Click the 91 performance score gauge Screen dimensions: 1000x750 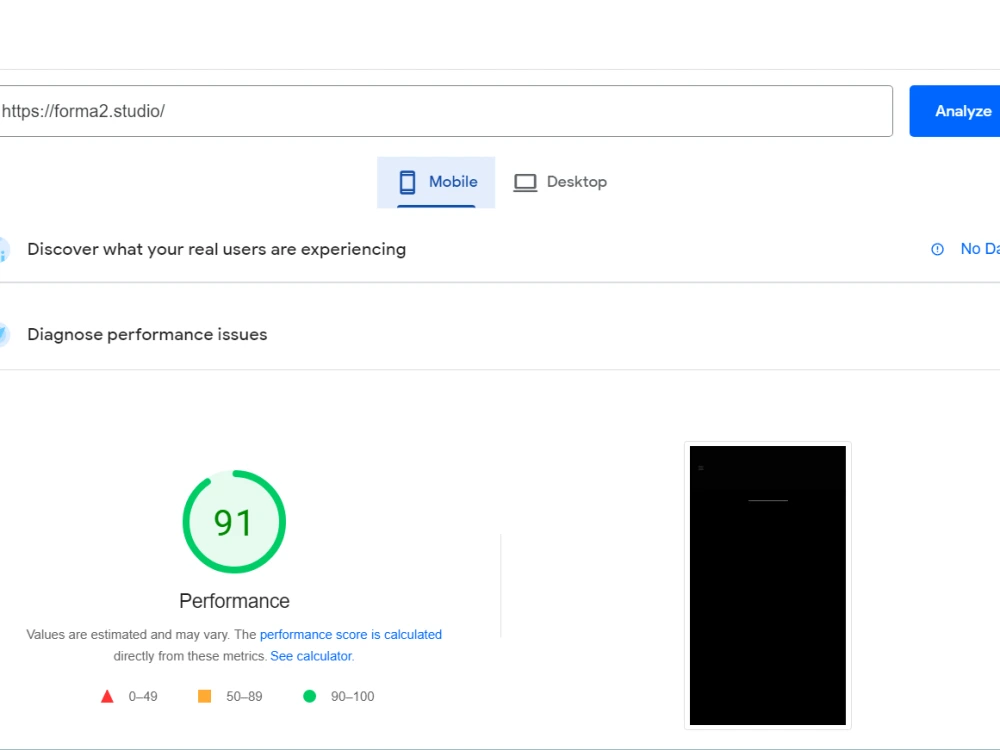pyautogui.click(x=234, y=522)
